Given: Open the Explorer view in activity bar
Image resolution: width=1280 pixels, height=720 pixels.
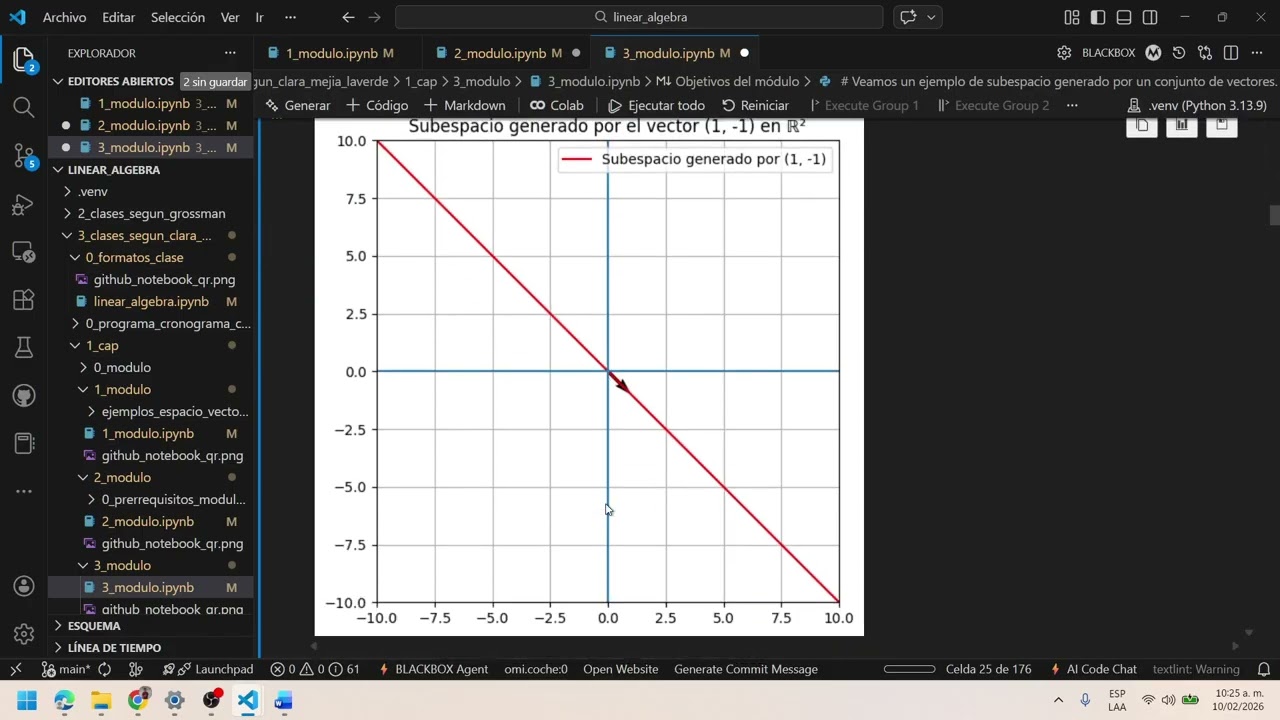Looking at the screenshot, I should [24, 59].
